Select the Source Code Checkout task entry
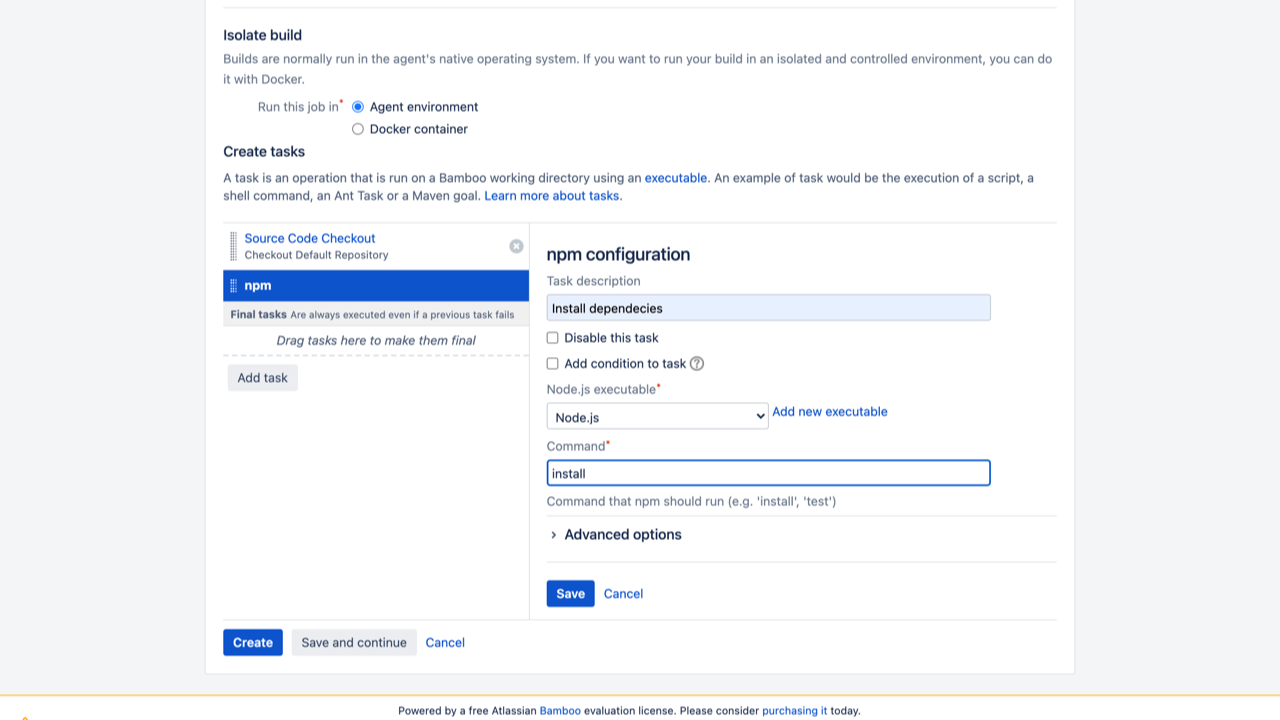The width and height of the screenshot is (1280, 720). coord(310,238)
